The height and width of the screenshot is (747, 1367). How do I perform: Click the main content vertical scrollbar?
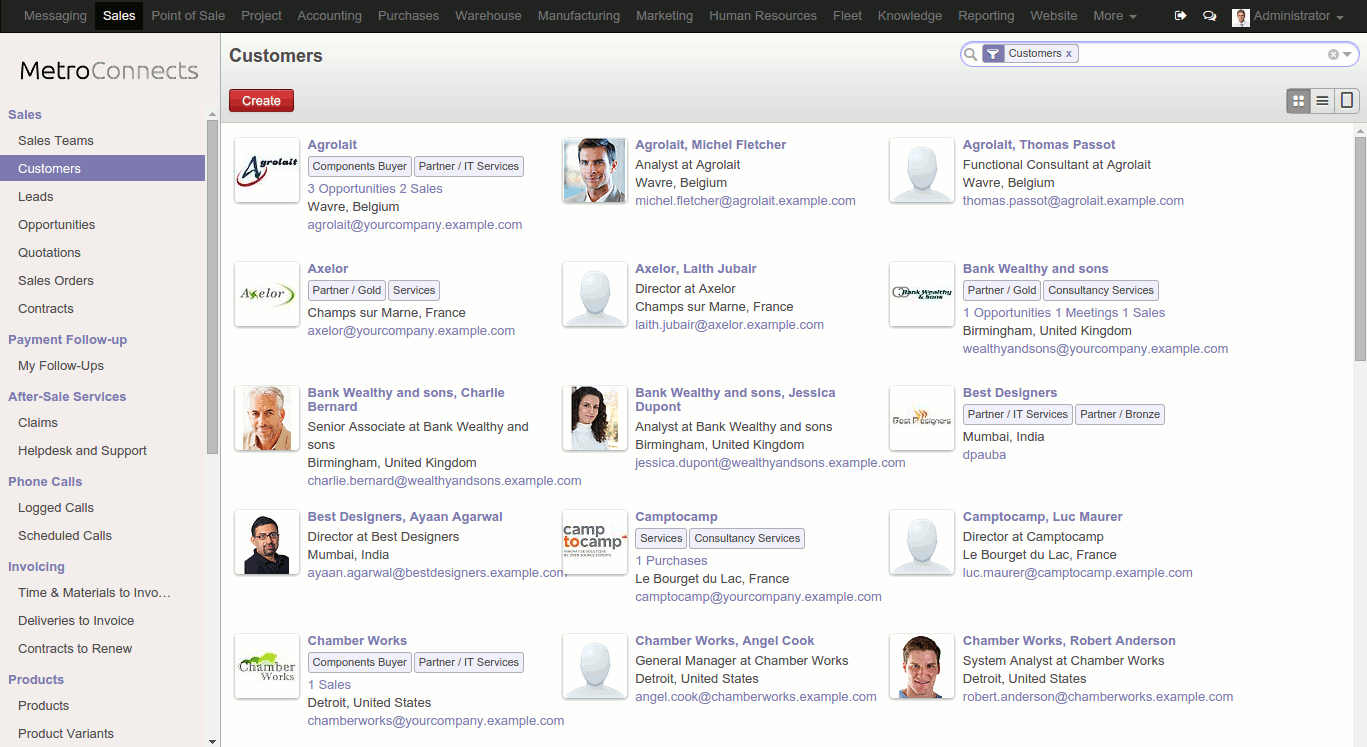(1360, 250)
